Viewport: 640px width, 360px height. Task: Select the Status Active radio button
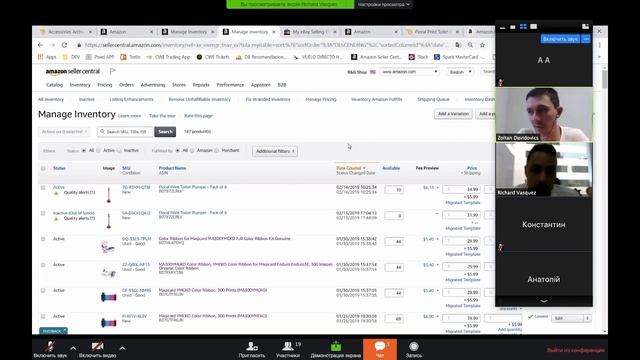click(98, 151)
